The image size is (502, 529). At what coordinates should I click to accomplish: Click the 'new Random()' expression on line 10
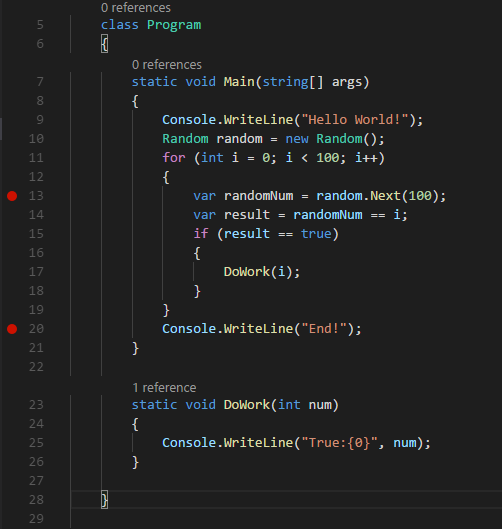335,139
